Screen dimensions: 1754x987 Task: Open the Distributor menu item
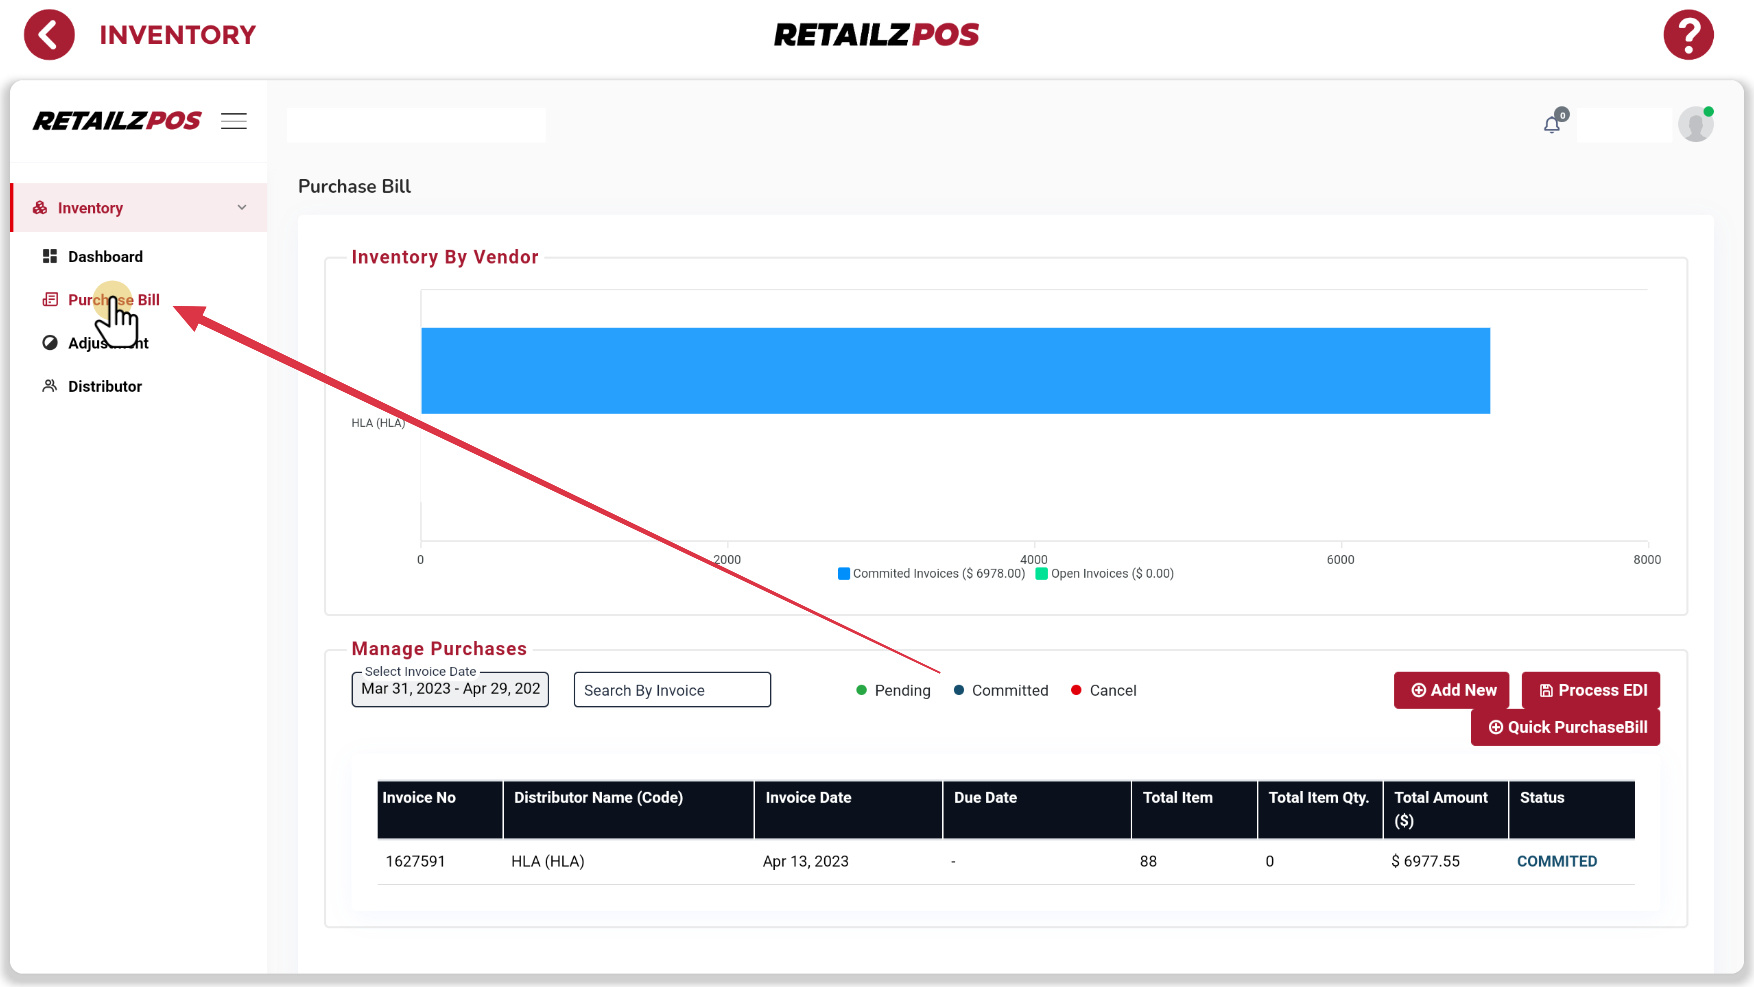coord(105,386)
